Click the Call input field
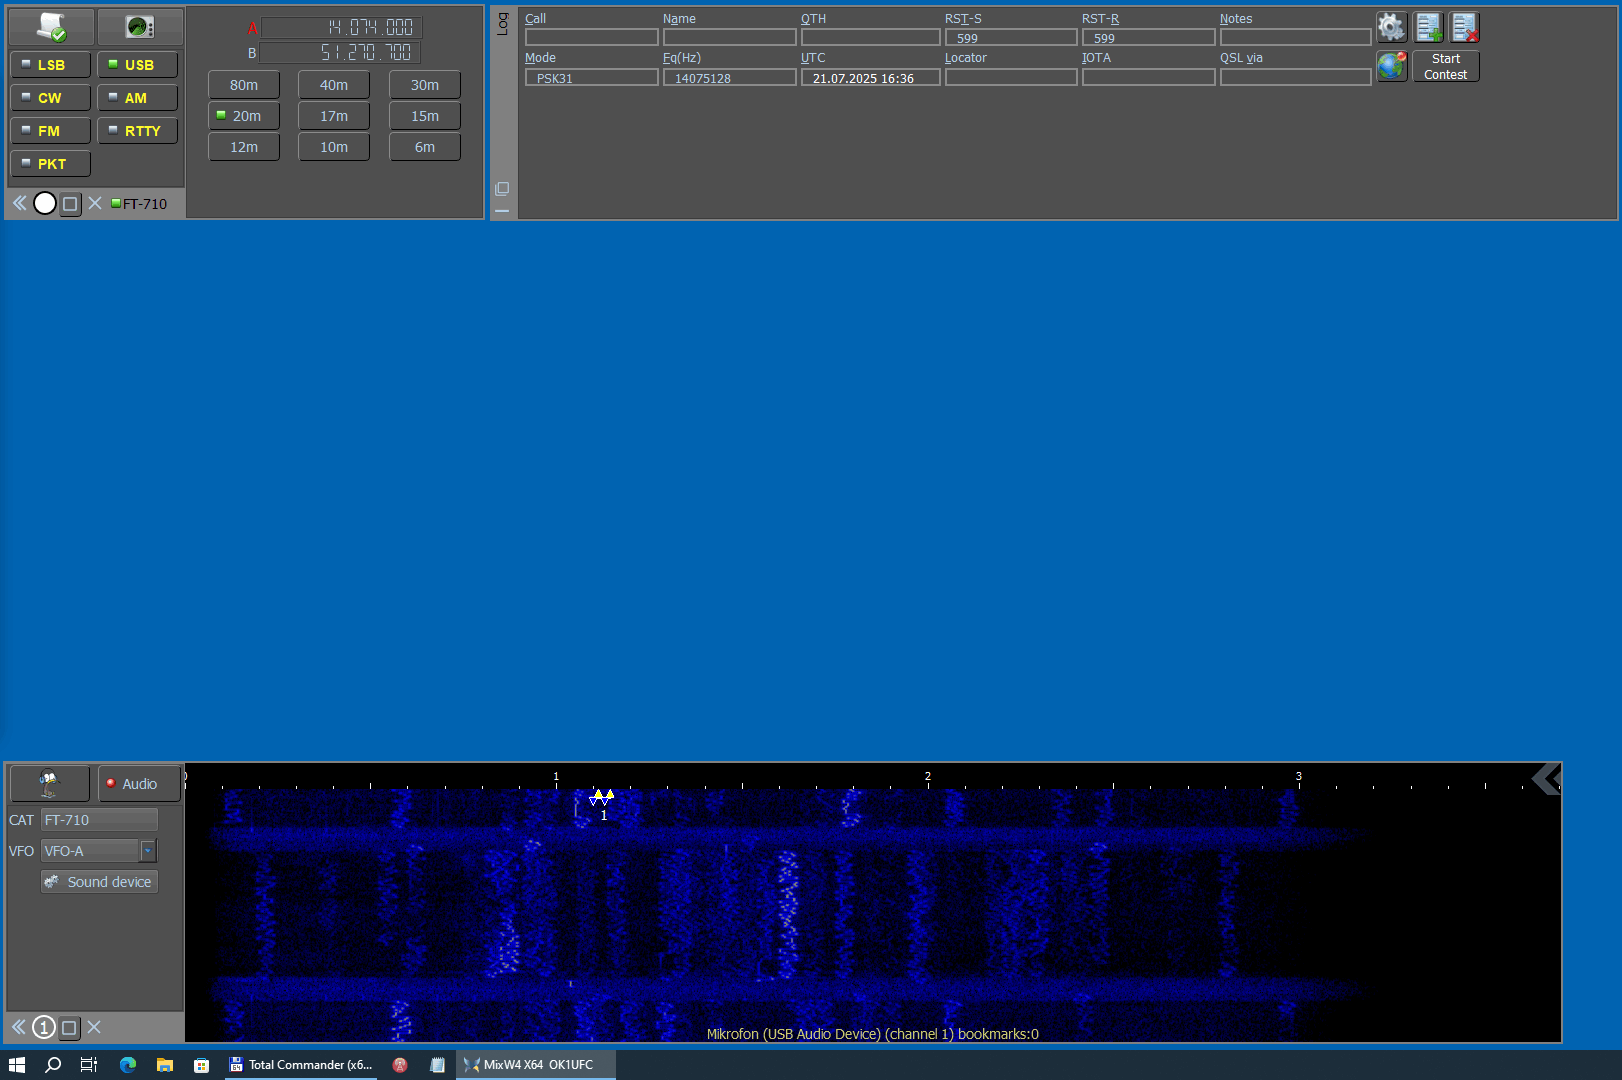The width and height of the screenshot is (1622, 1080). (591, 37)
